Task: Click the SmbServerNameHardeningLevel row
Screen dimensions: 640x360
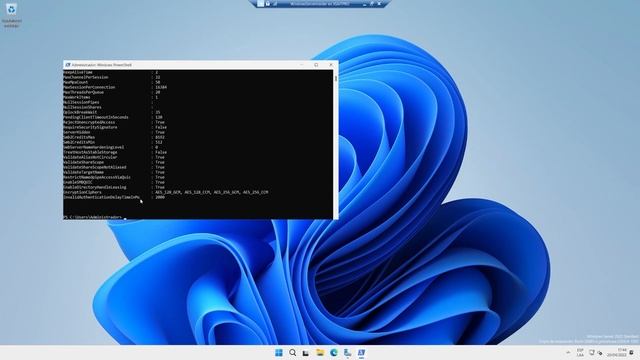Action: pyautogui.click(x=111, y=147)
